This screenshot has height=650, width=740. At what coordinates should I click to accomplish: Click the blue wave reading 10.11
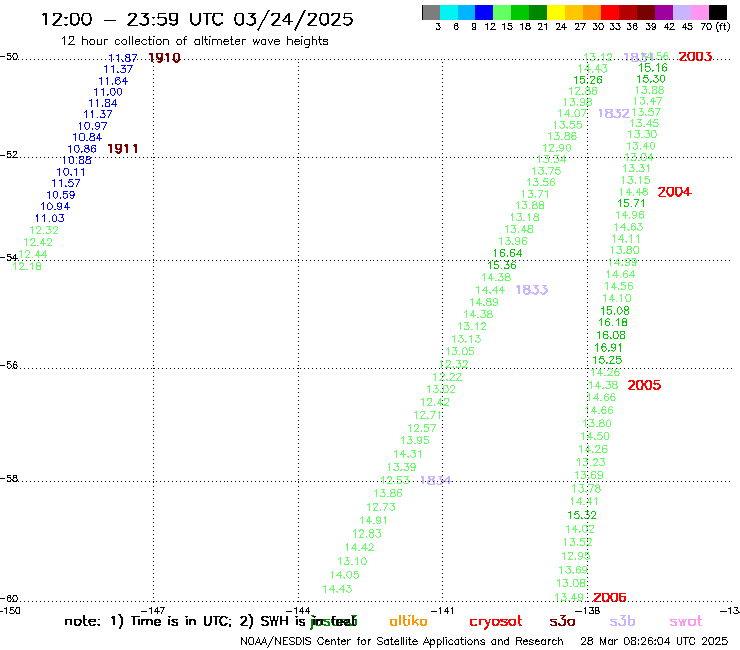71,172
